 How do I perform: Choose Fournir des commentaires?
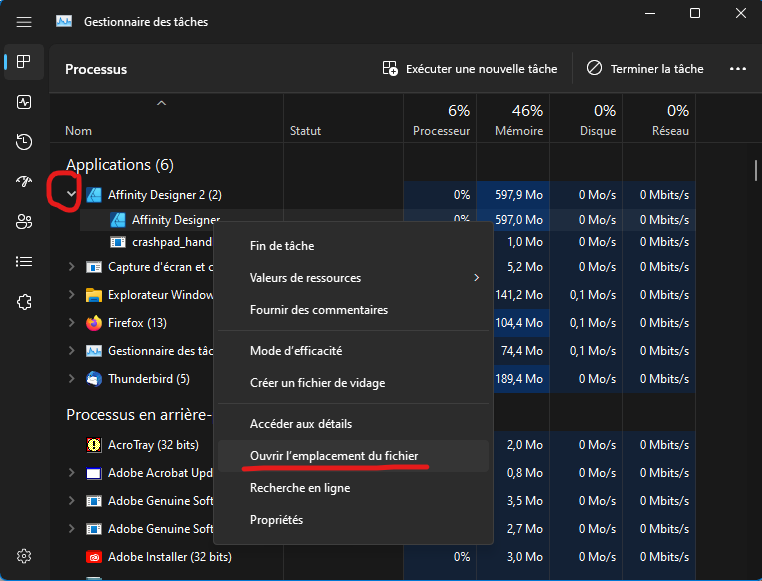(x=353, y=310)
